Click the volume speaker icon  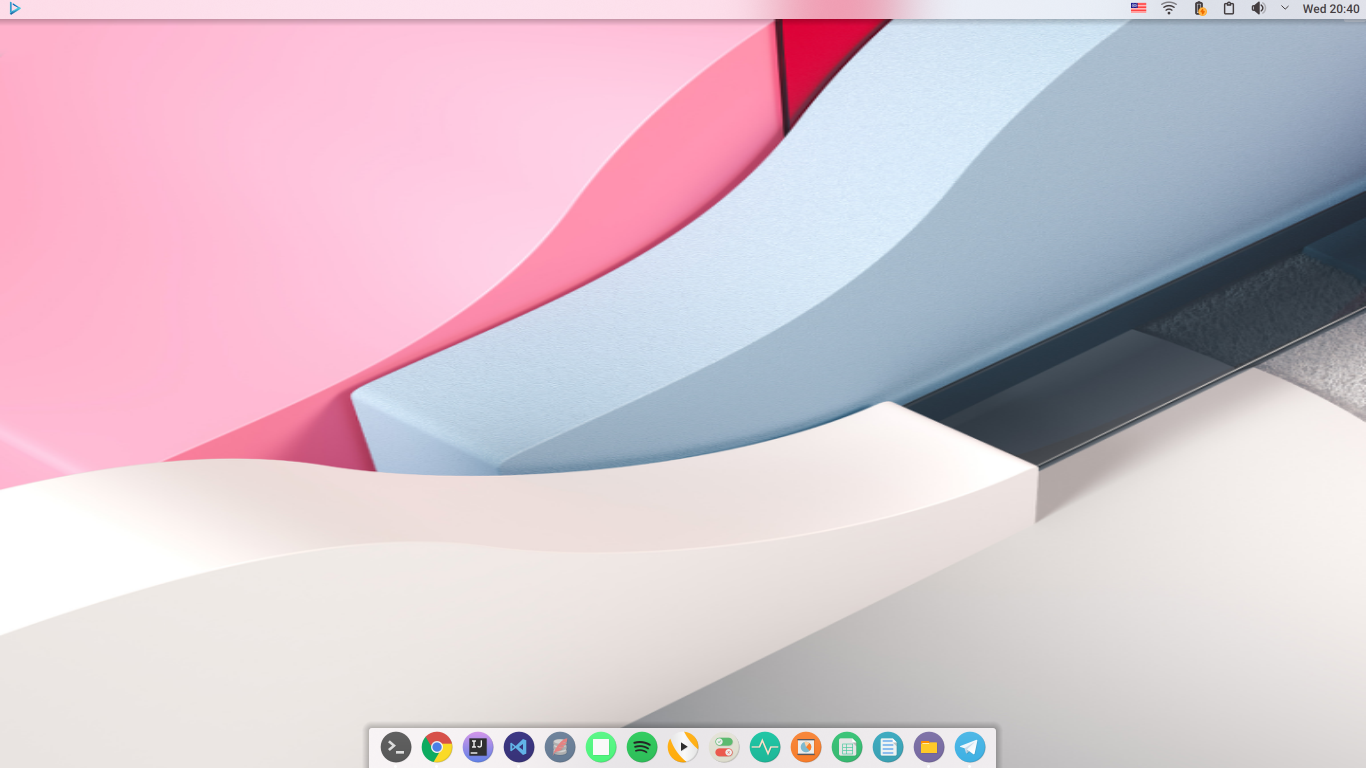(x=1258, y=8)
